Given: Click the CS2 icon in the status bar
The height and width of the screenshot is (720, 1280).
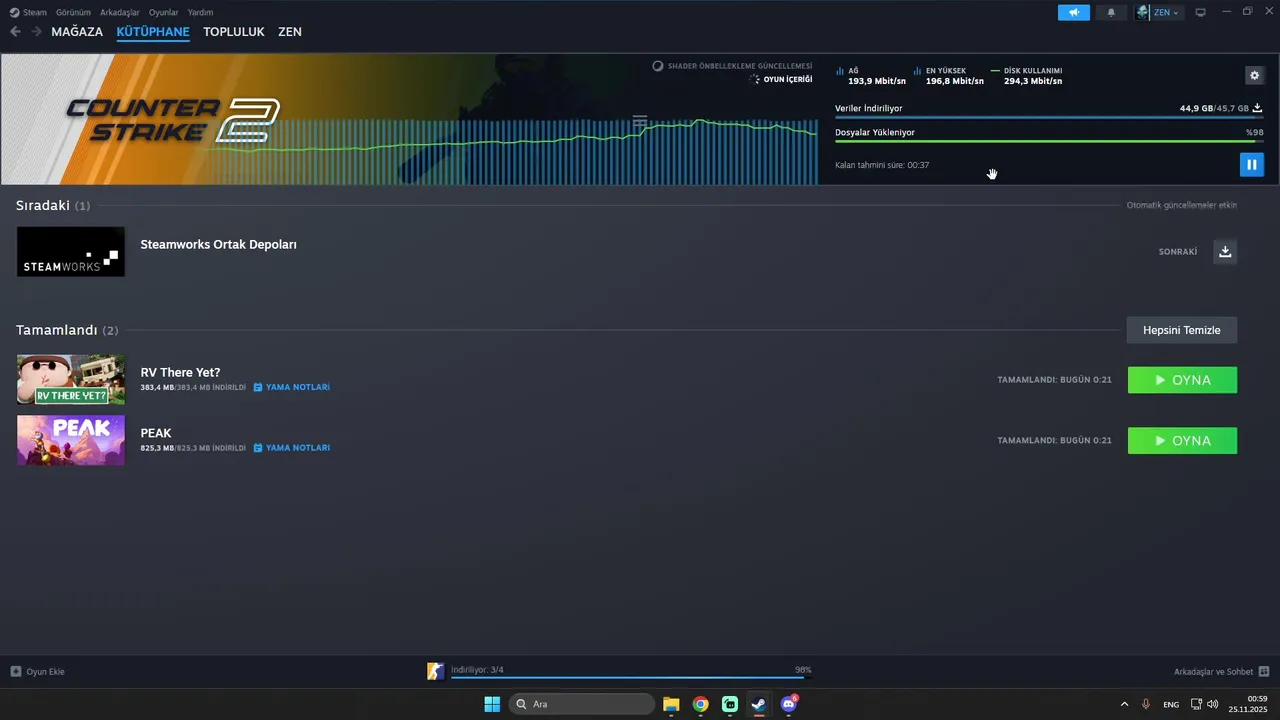Looking at the screenshot, I should (435, 671).
